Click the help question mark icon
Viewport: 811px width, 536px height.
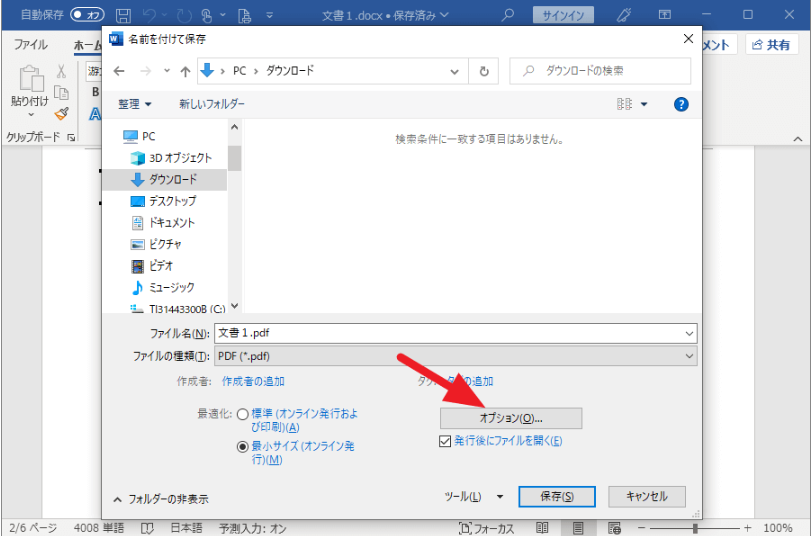681,105
